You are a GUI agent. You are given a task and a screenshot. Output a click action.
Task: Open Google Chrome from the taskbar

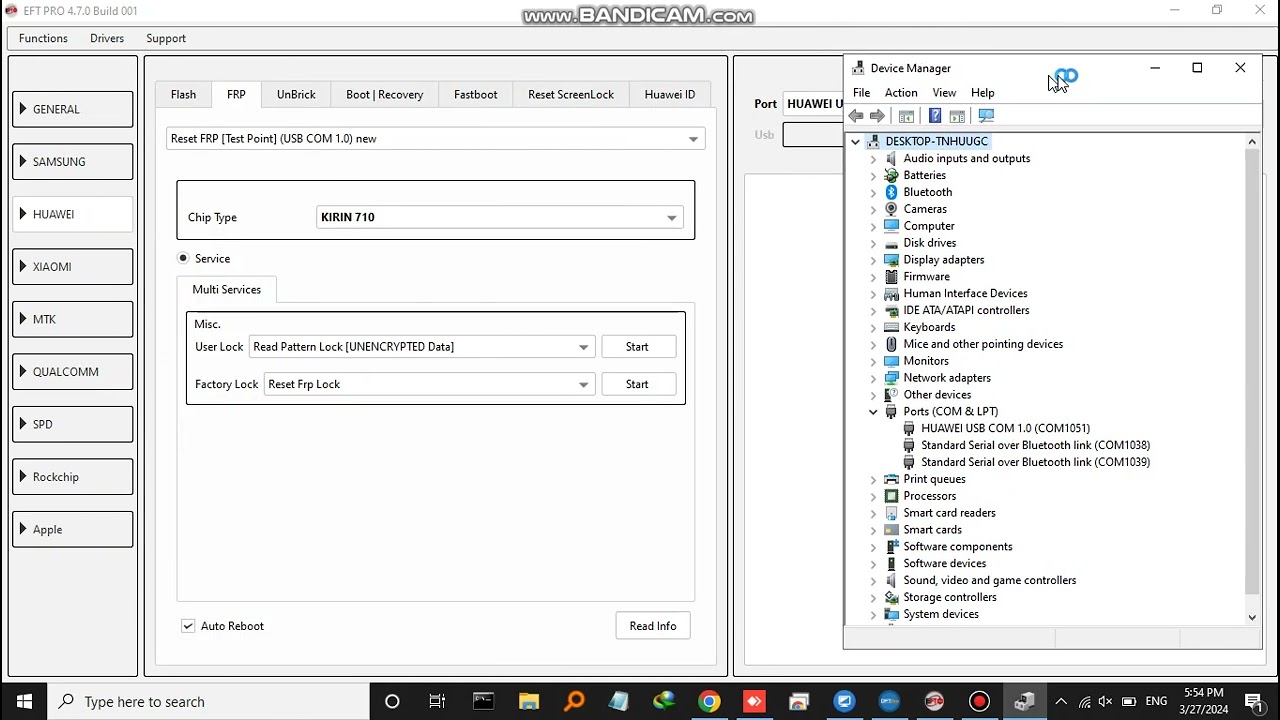point(709,702)
